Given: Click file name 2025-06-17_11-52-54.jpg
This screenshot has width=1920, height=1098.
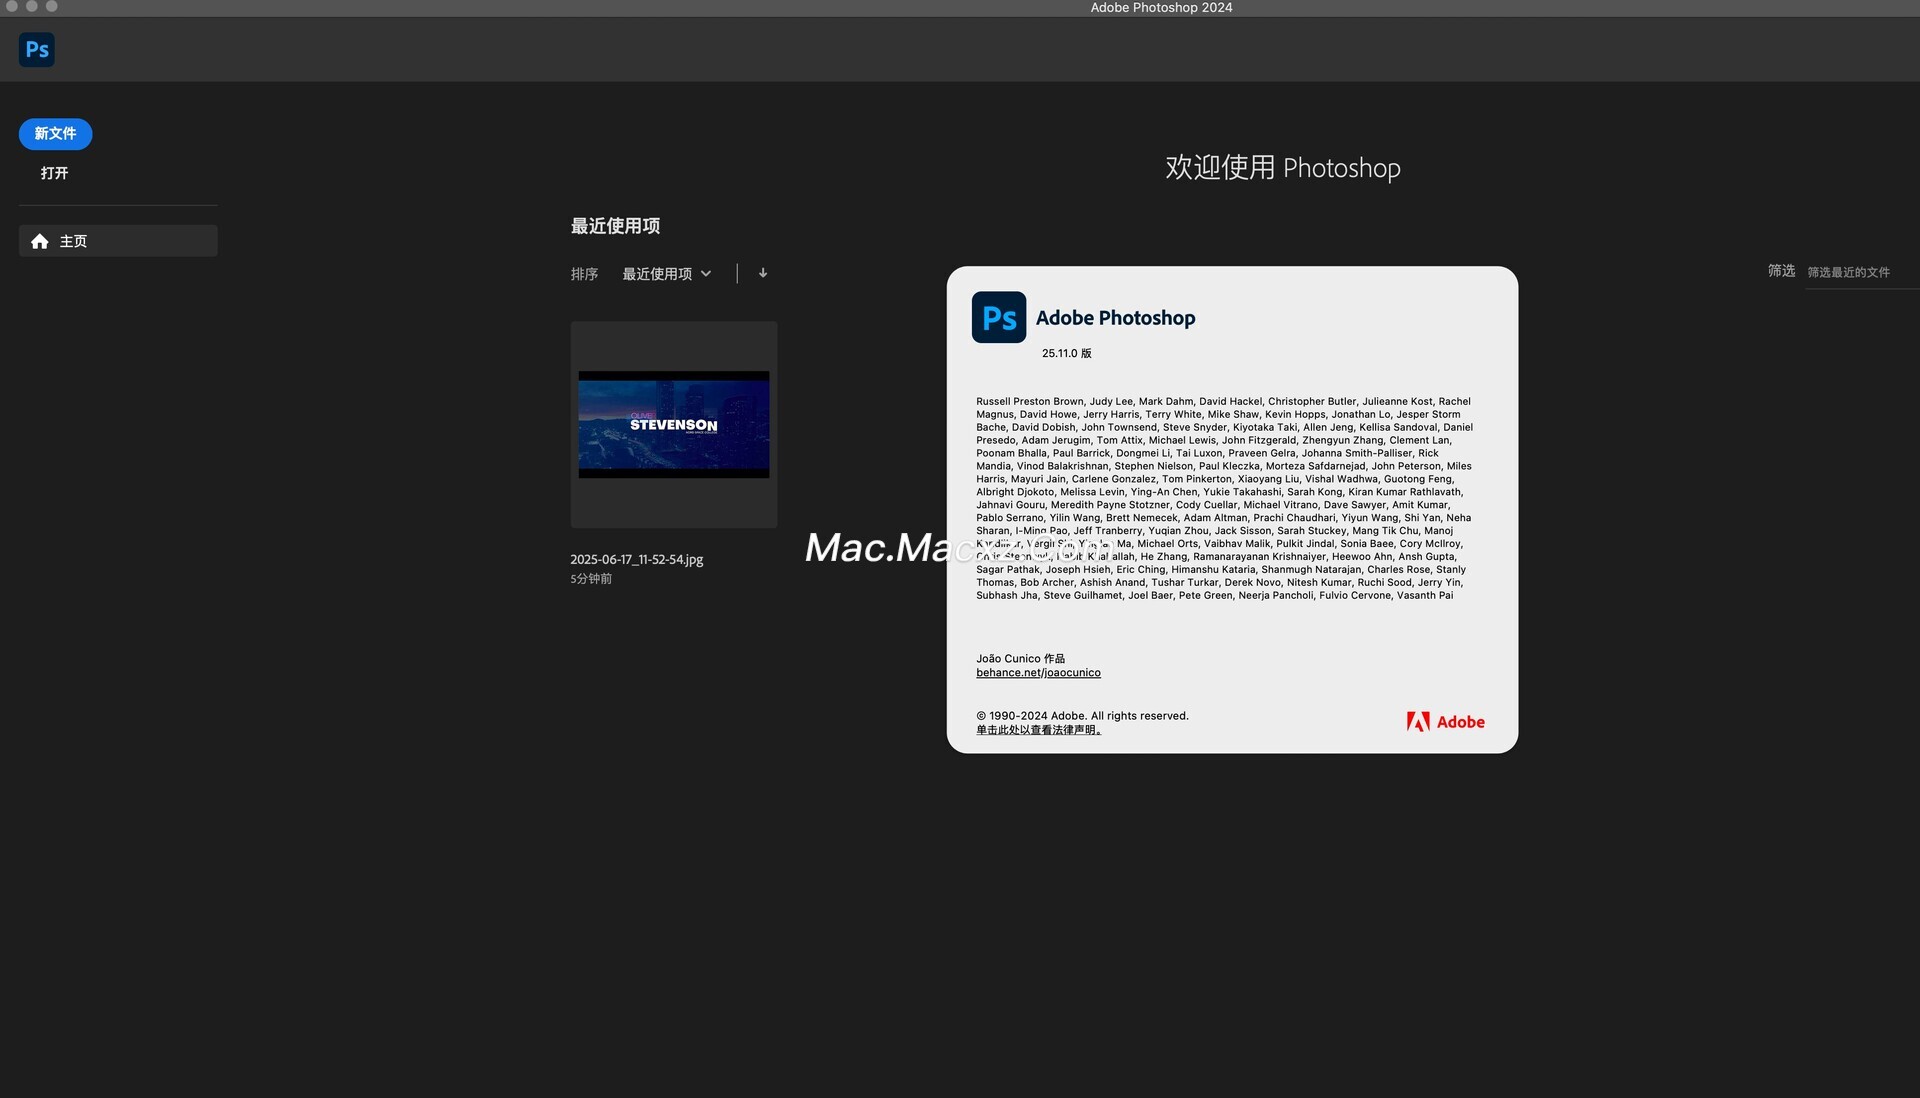Looking at the screenshot, I should point(636,560).
